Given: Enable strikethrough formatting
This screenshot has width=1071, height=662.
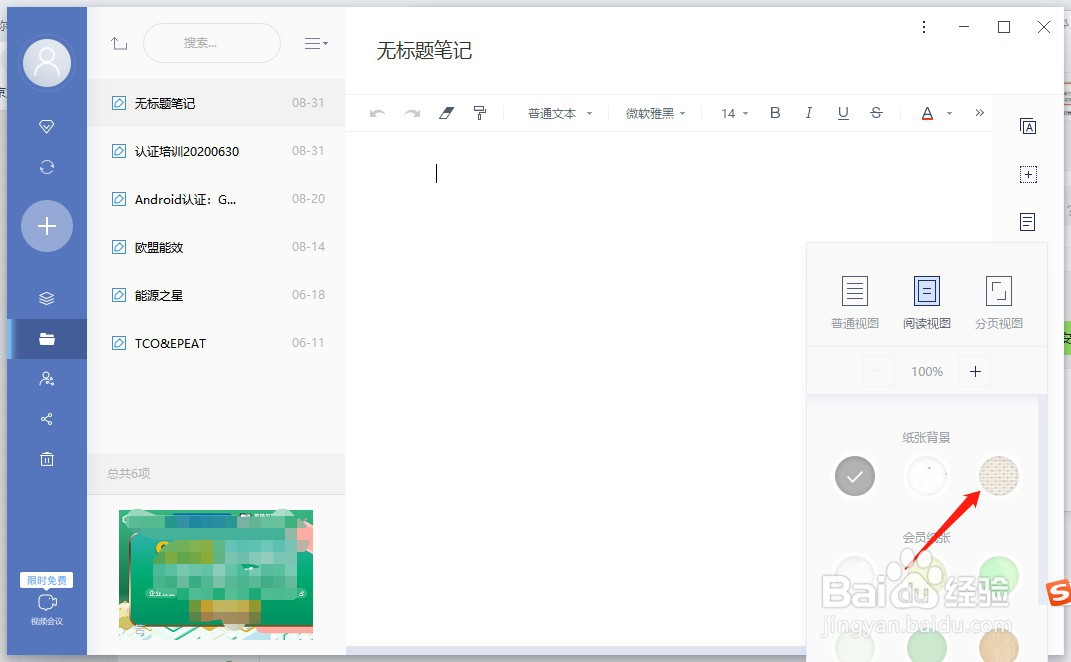Looking at the screenshot, I should [877, 113].
